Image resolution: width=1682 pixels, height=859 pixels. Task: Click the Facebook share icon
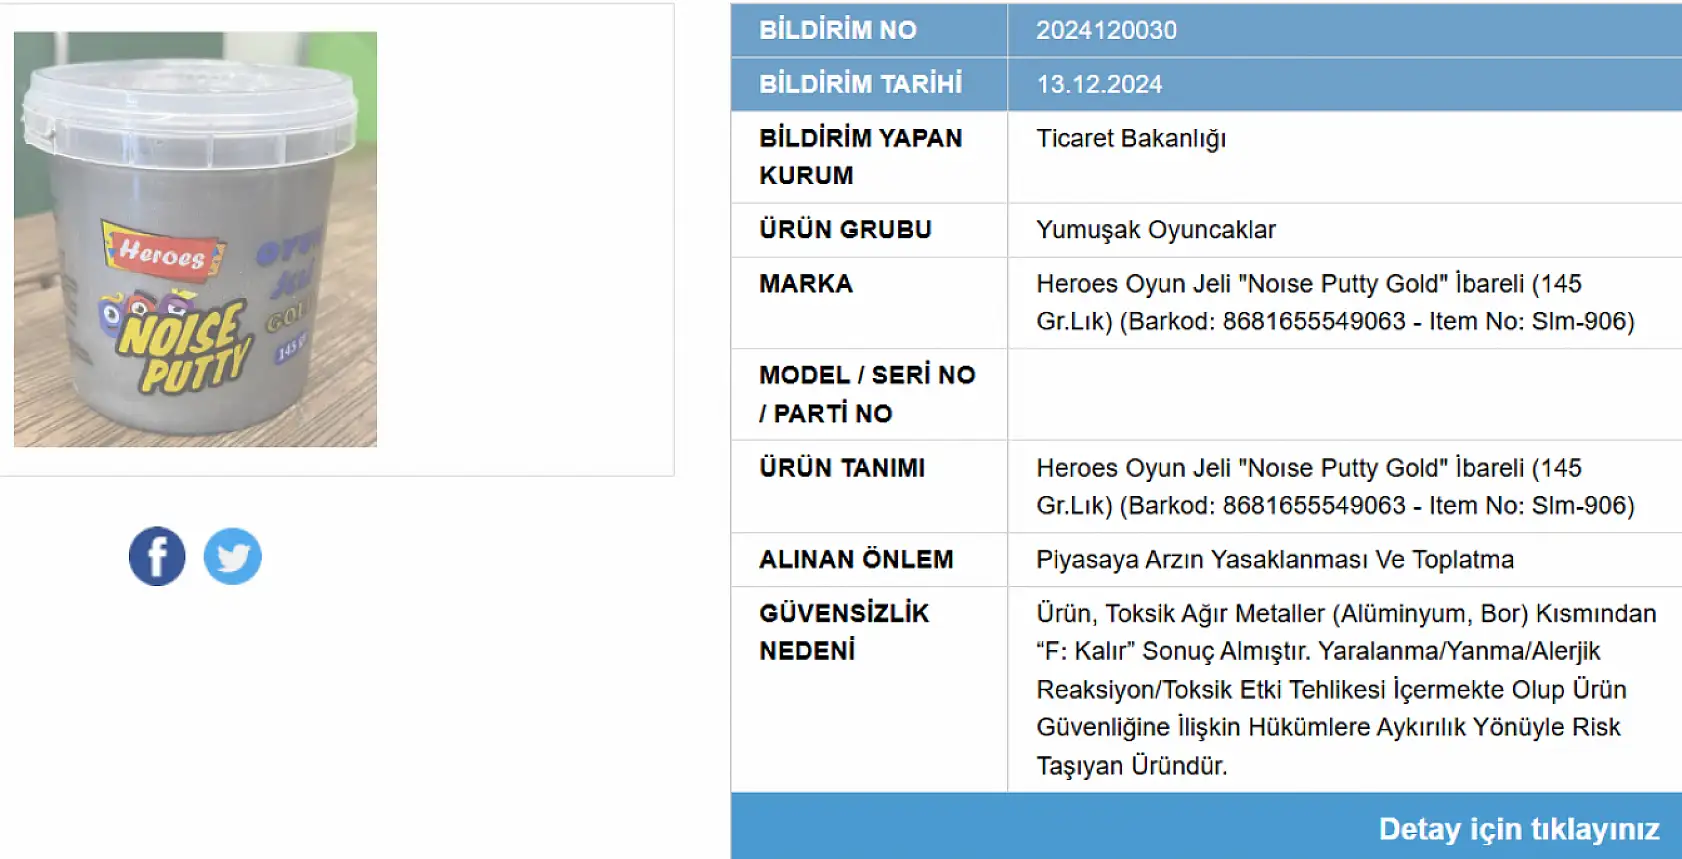point(157,556)
